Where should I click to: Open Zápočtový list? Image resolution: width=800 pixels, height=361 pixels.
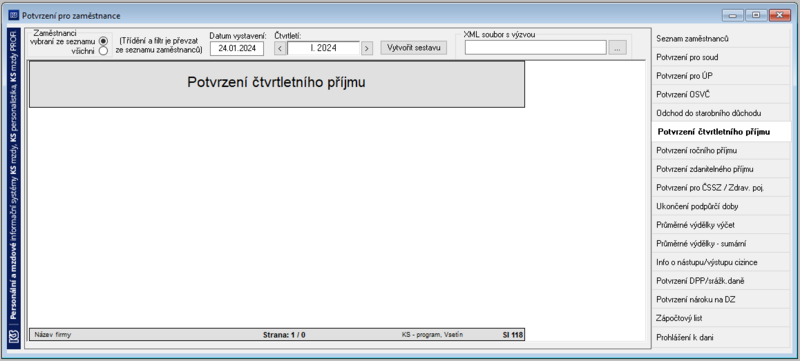point(720,318)
